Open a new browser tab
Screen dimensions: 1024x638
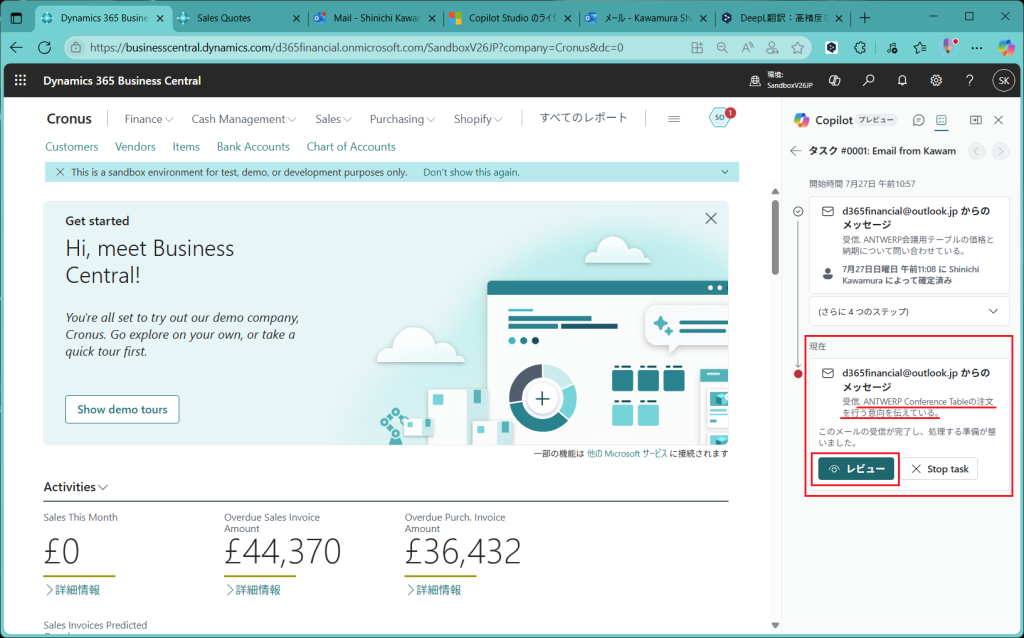point(865,18)
